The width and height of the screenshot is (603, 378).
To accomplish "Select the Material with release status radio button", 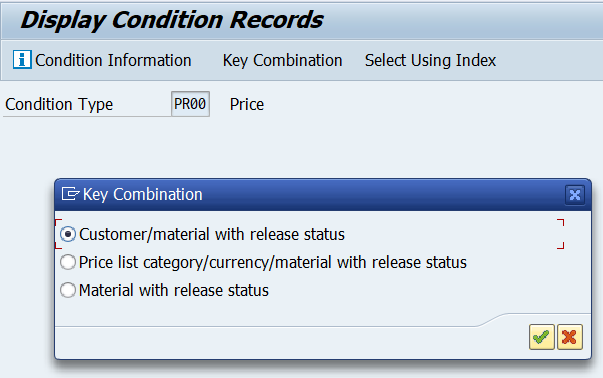I will click(68, 290).
